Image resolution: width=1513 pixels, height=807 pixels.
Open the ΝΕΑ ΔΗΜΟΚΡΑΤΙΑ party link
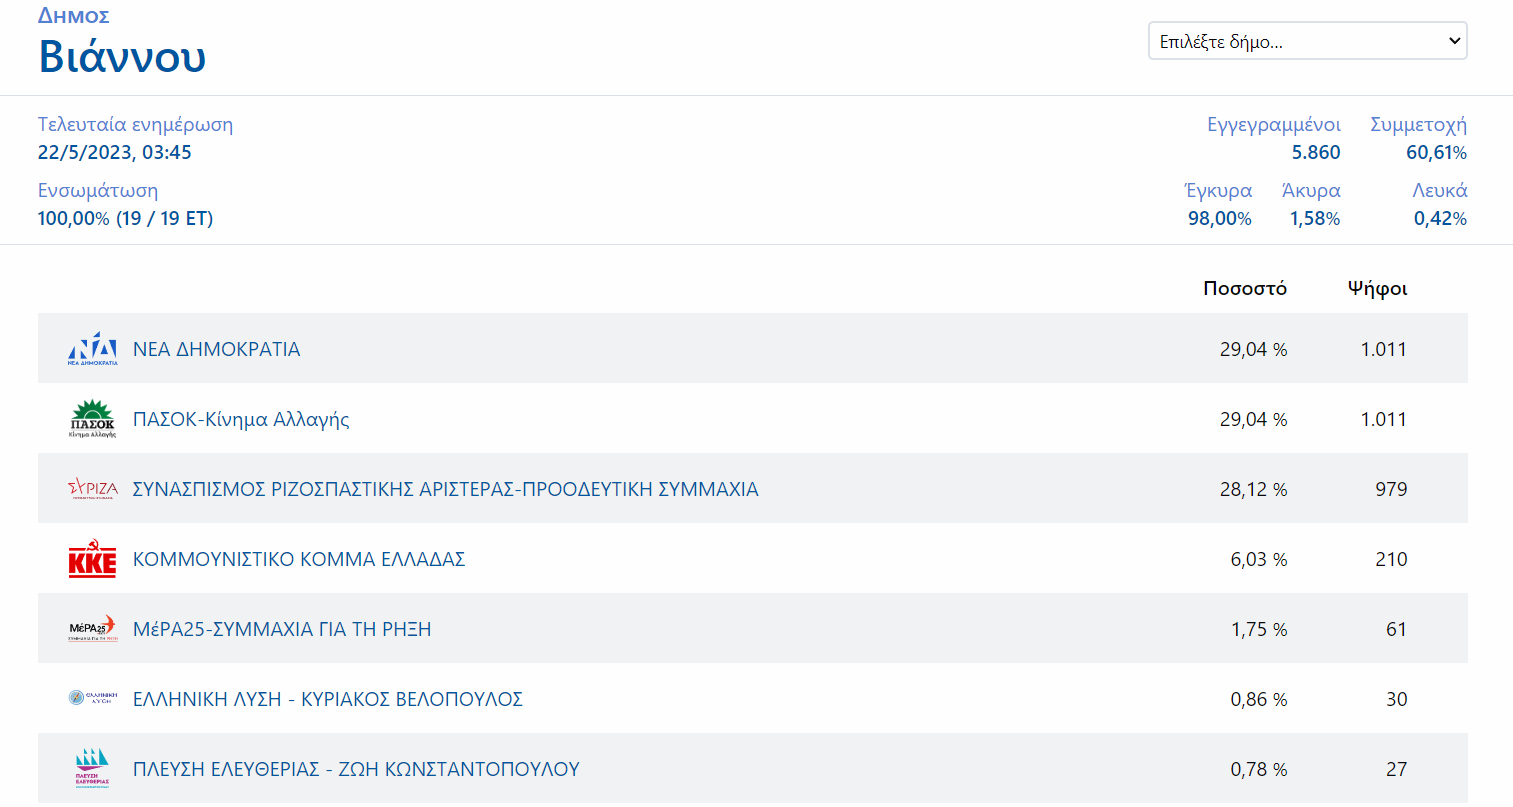point(216,349)
